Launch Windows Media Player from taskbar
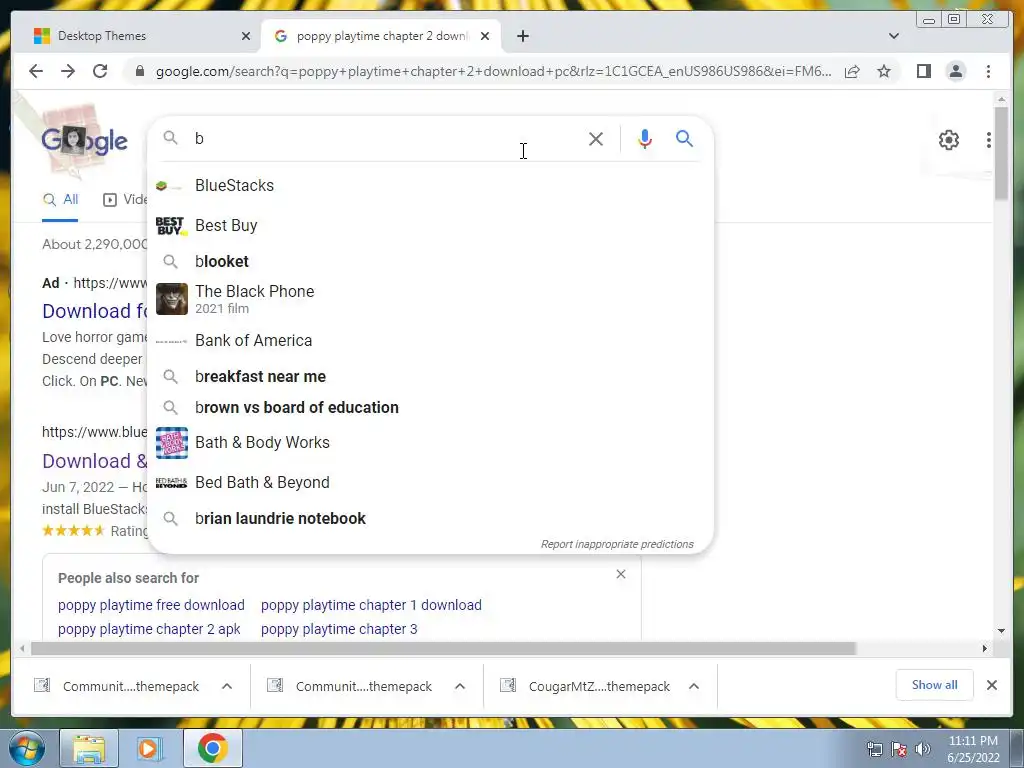The image size is (1024, 768). [150, 748]
